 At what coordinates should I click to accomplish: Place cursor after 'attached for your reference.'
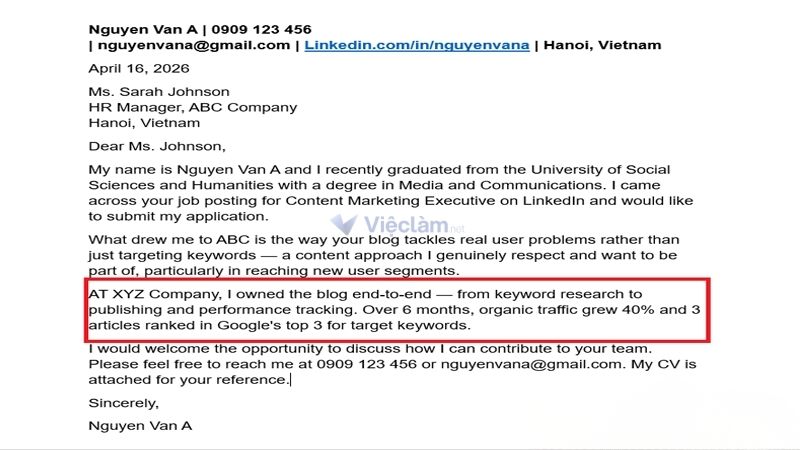pyautogui.click(x=291, y=380)
